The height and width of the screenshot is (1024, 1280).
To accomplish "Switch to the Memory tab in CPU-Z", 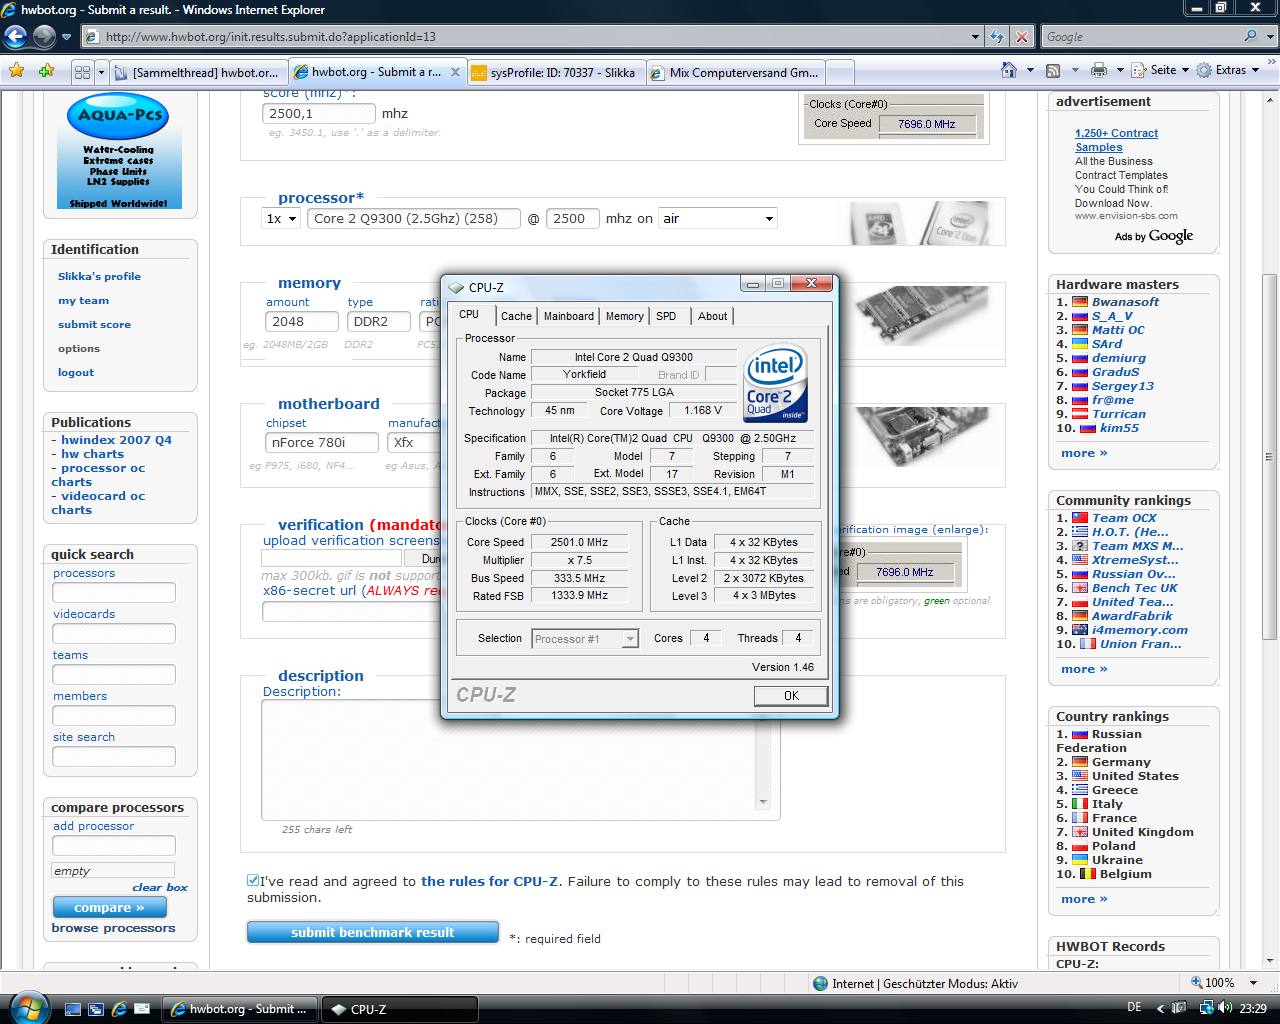I will [x=624, y=316].
